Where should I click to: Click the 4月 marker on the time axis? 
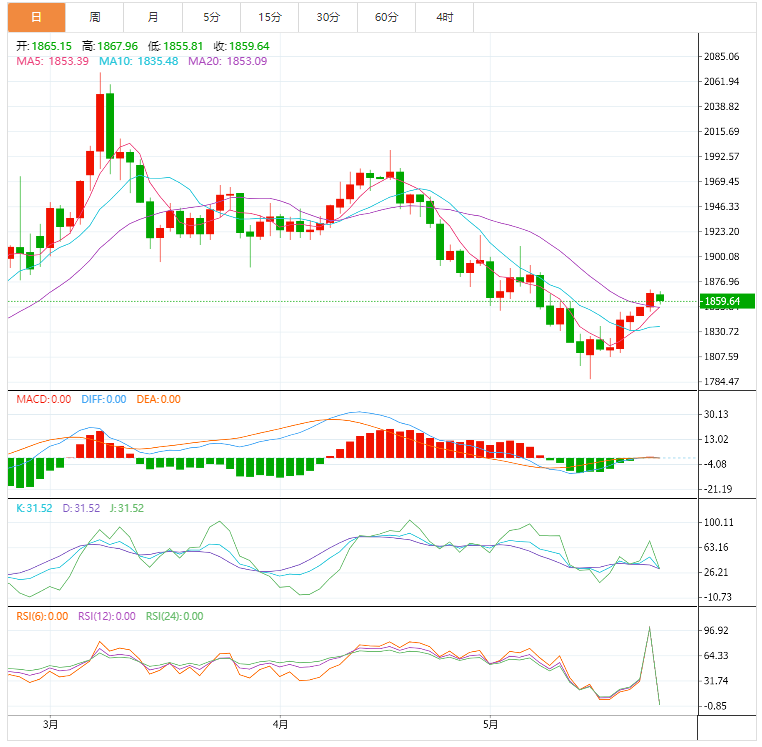(x=280, y=724)
